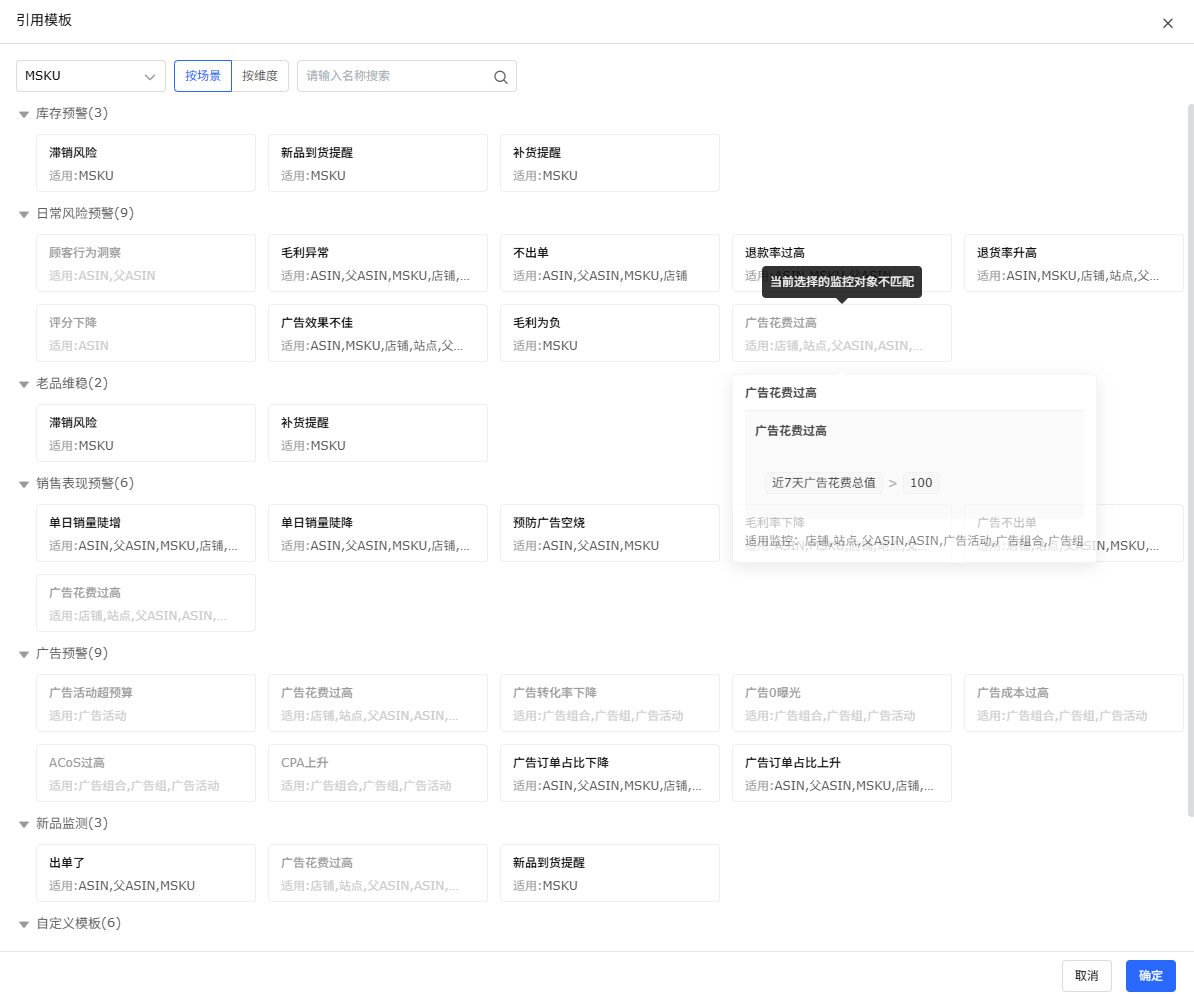Choose the 单日销量陡增 template card
Screen dimensions: 1194x997
click(x=145, y=532)
